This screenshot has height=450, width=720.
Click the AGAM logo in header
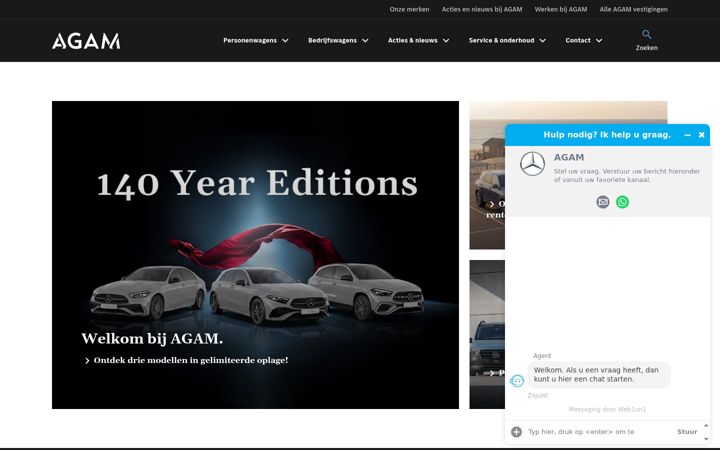[x=86, y=41]
